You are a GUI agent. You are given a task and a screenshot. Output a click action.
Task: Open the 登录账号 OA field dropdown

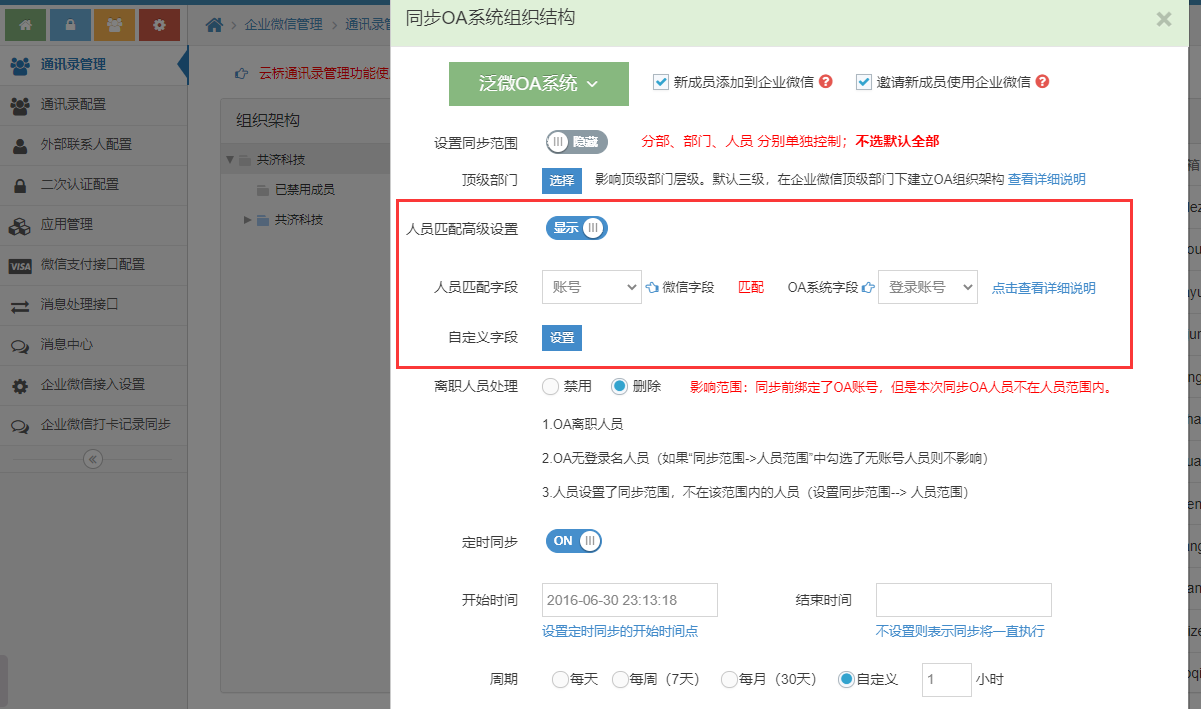click(x=927, y=287)
